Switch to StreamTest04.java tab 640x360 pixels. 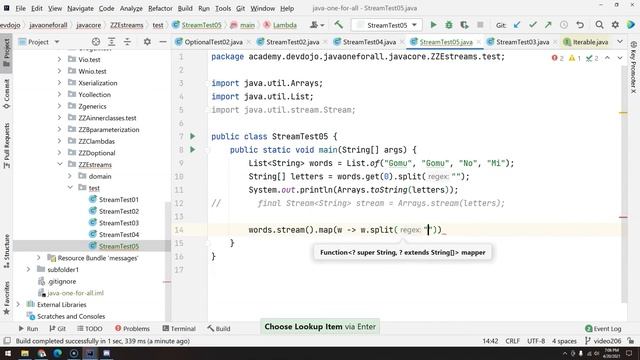(x=369, y=42)
